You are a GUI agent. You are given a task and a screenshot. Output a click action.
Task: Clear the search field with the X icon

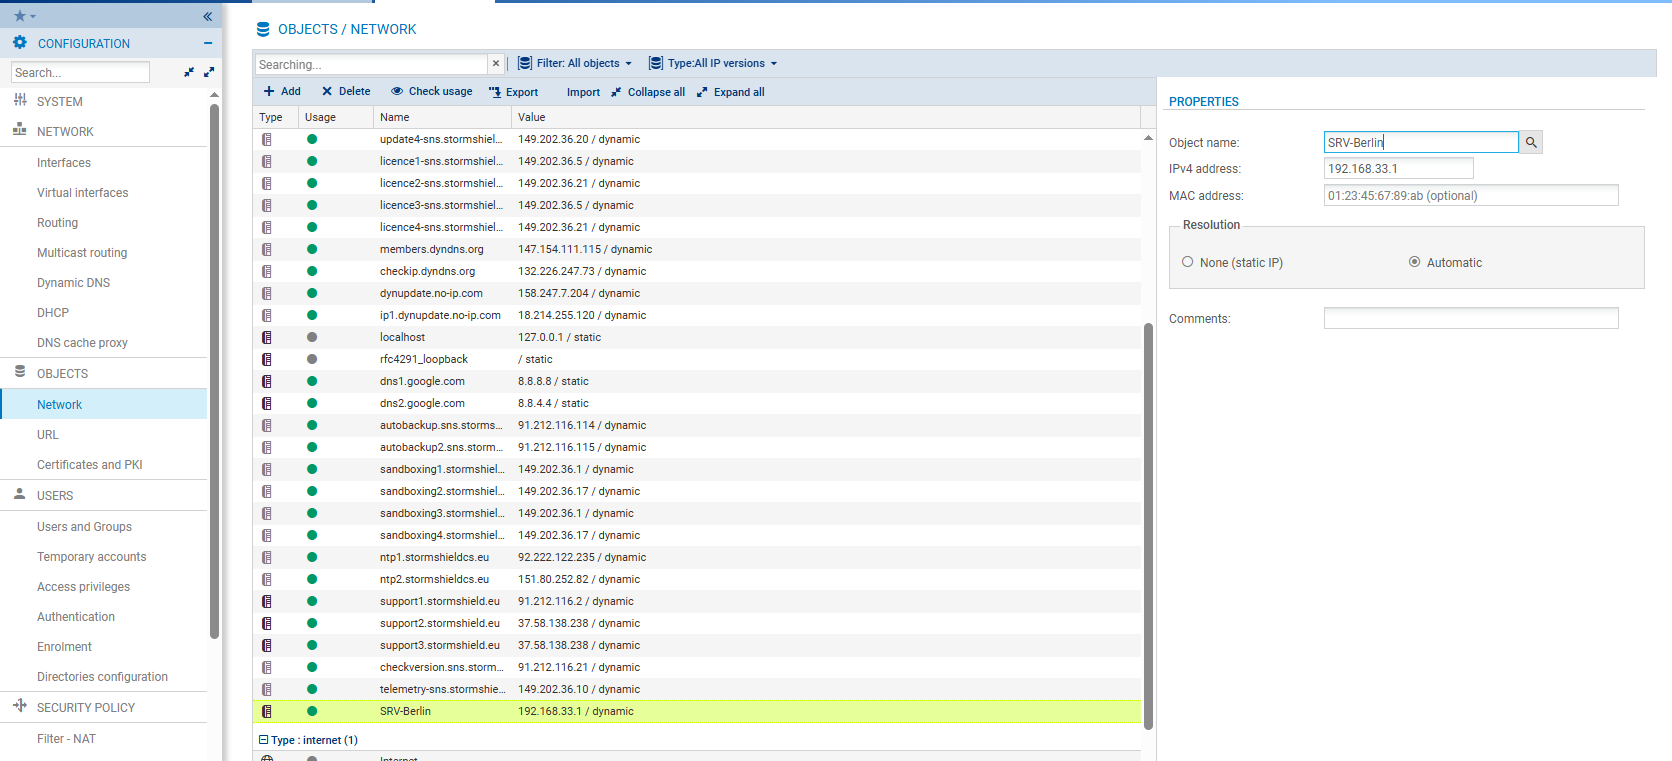coord(495,64)
